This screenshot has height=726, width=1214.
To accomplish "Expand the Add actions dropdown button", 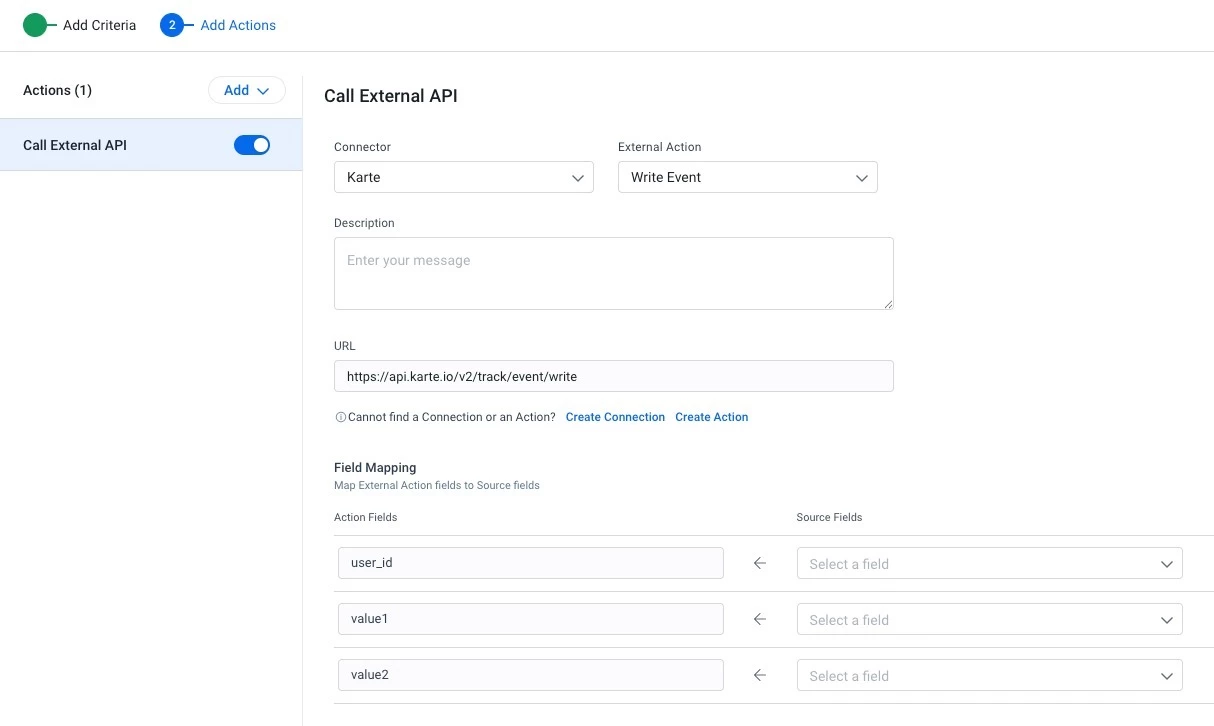I will 246,90.
